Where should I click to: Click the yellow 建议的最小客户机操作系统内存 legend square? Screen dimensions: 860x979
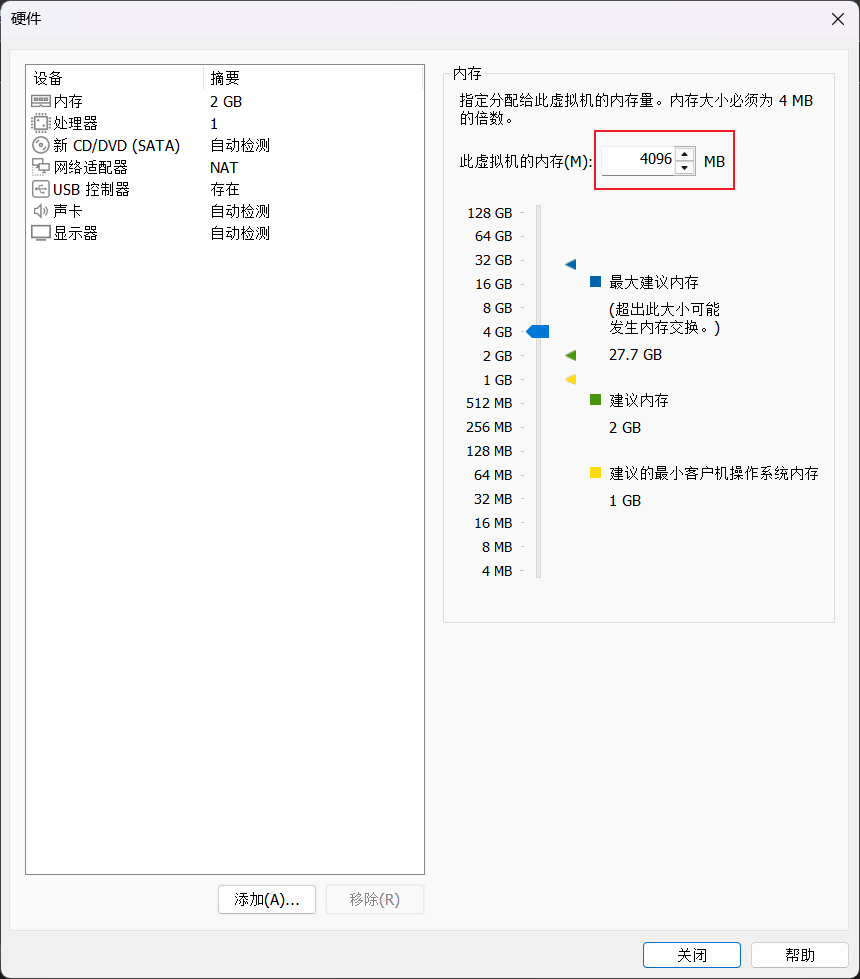click(596, 473)
